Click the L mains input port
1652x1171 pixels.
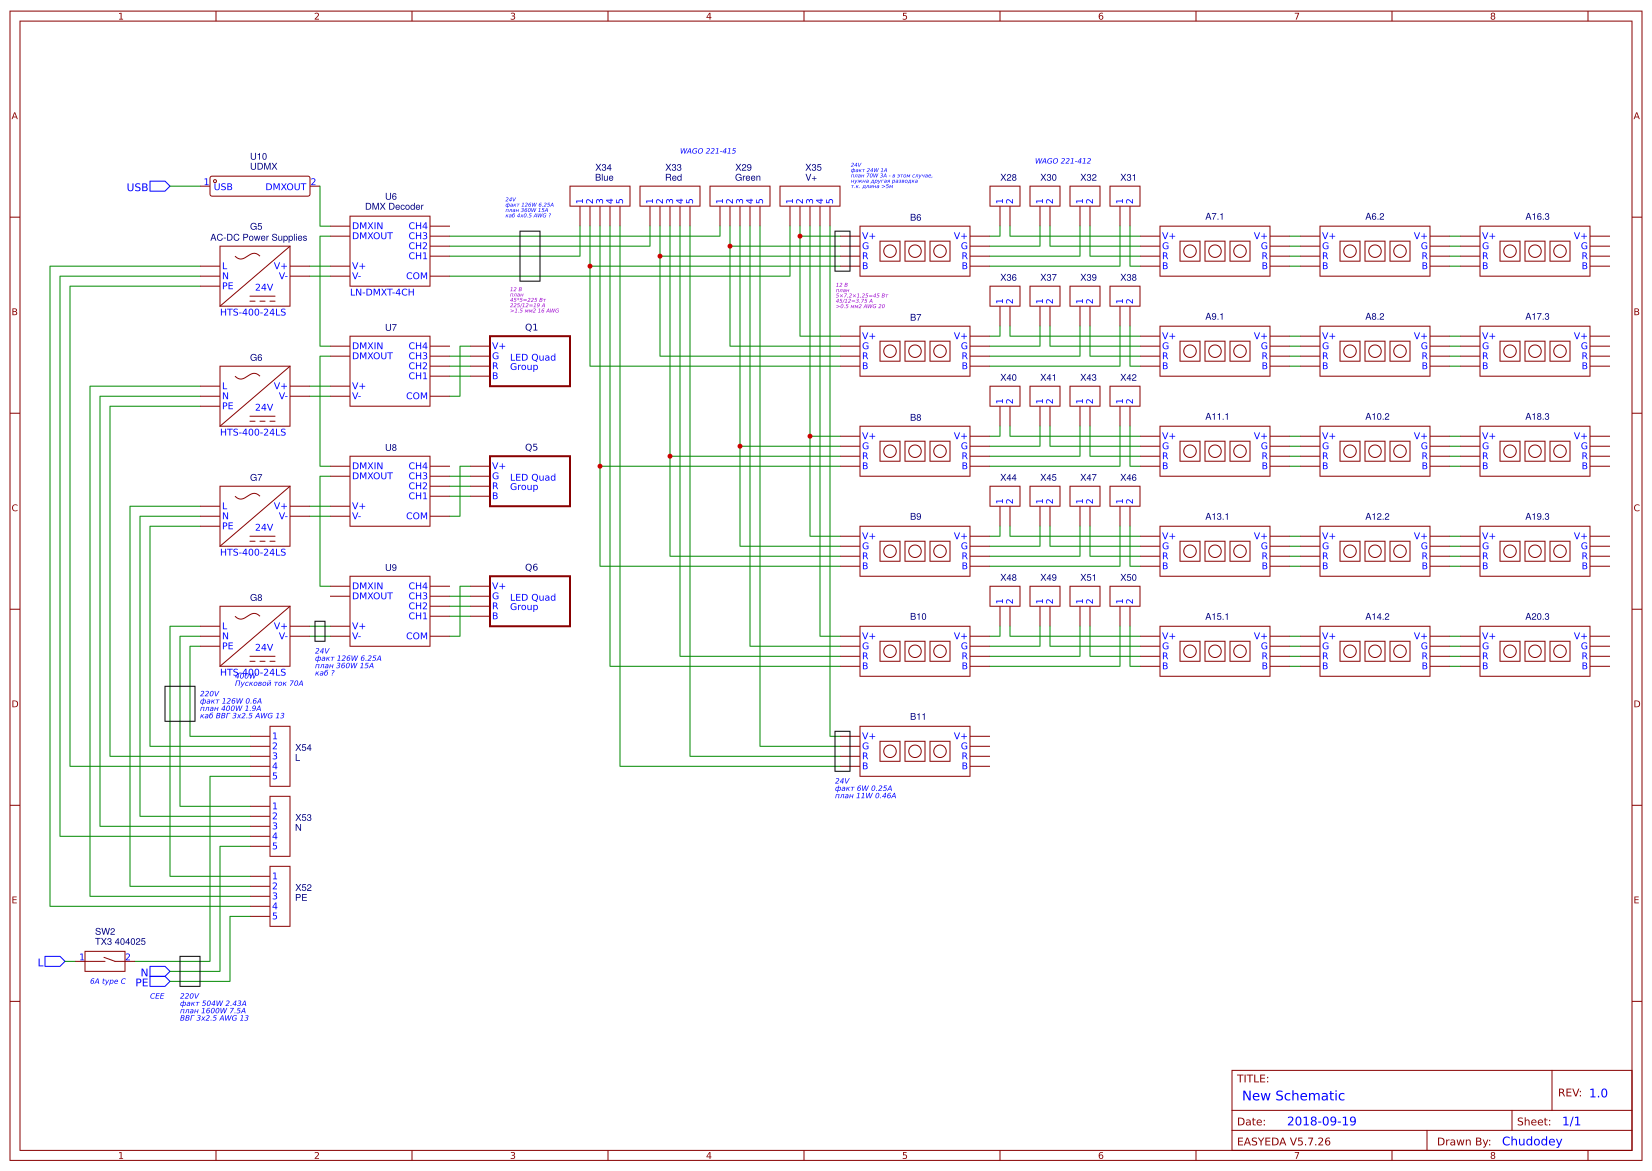coord(55,961)
